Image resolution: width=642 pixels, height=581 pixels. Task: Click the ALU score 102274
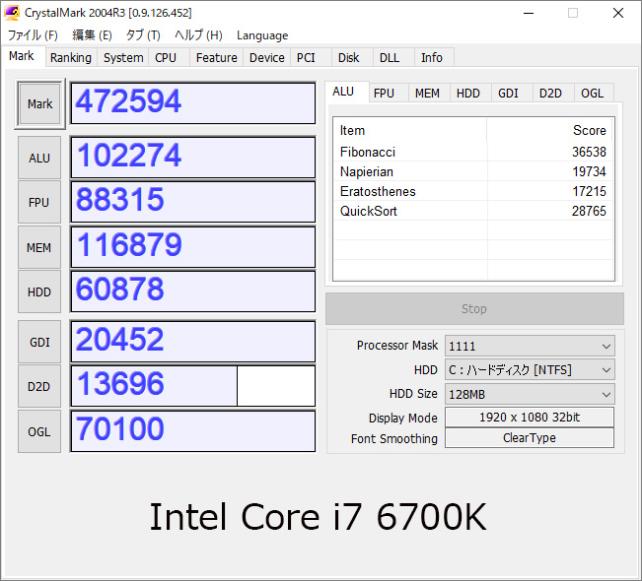[193, 157]
